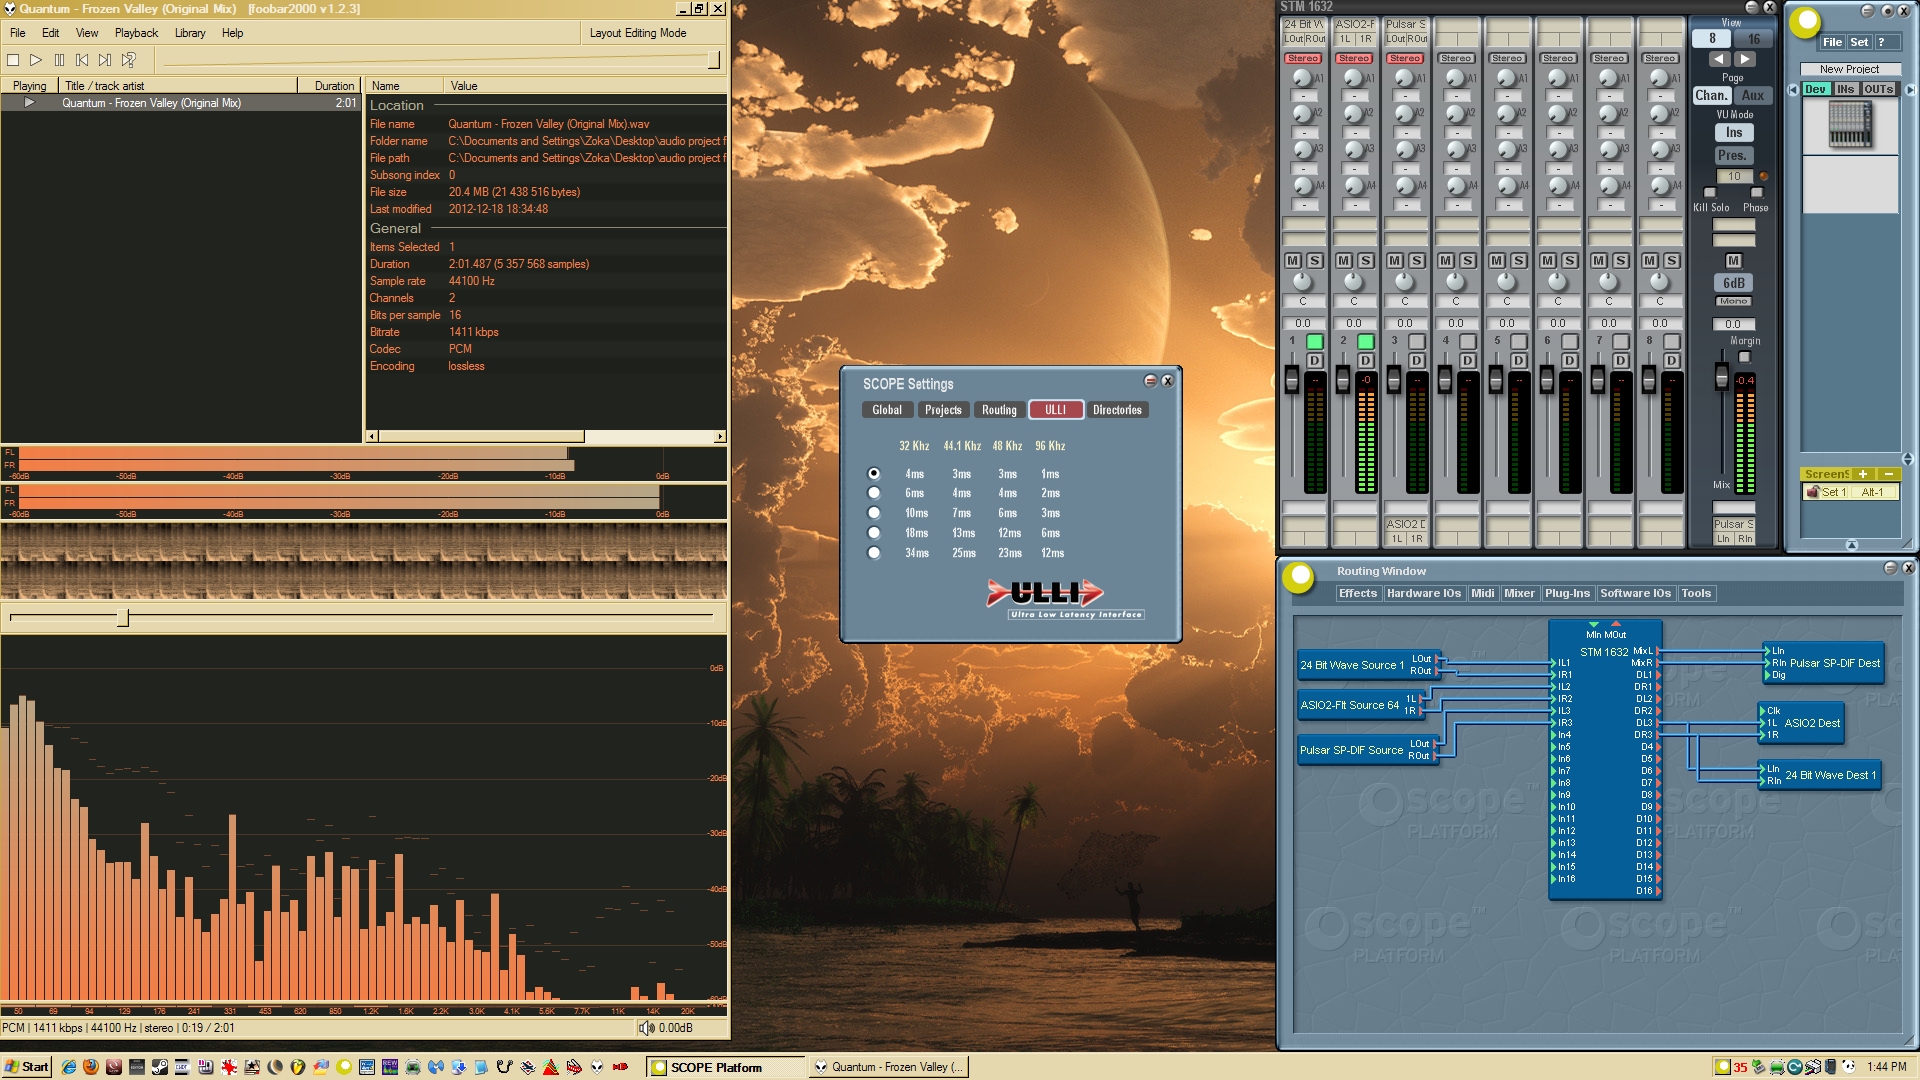Click the master Mix fader handle
The image size is (1920, 1080).
coord(1721,378)
